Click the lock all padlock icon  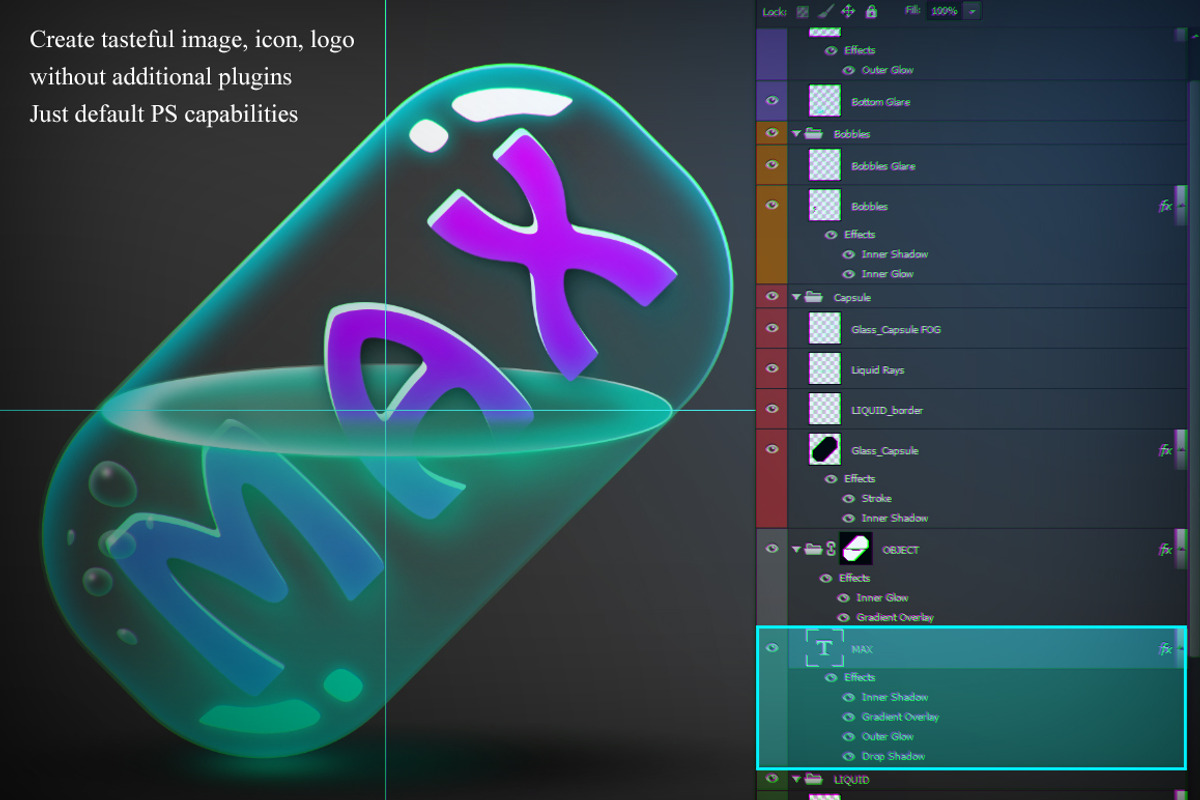(871, 11)
